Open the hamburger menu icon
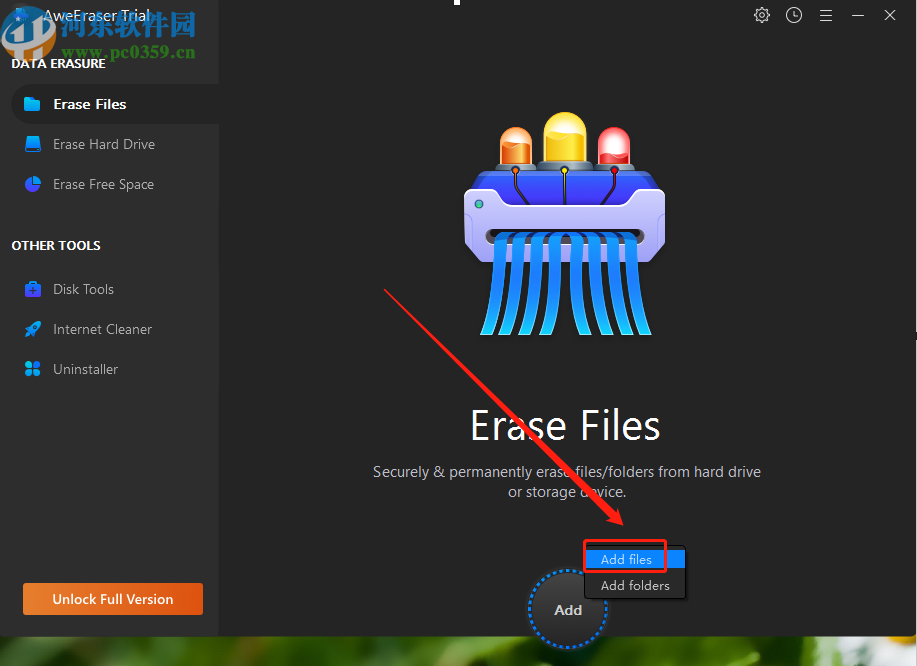The image size is (917, 666). [x=826, y=15]
